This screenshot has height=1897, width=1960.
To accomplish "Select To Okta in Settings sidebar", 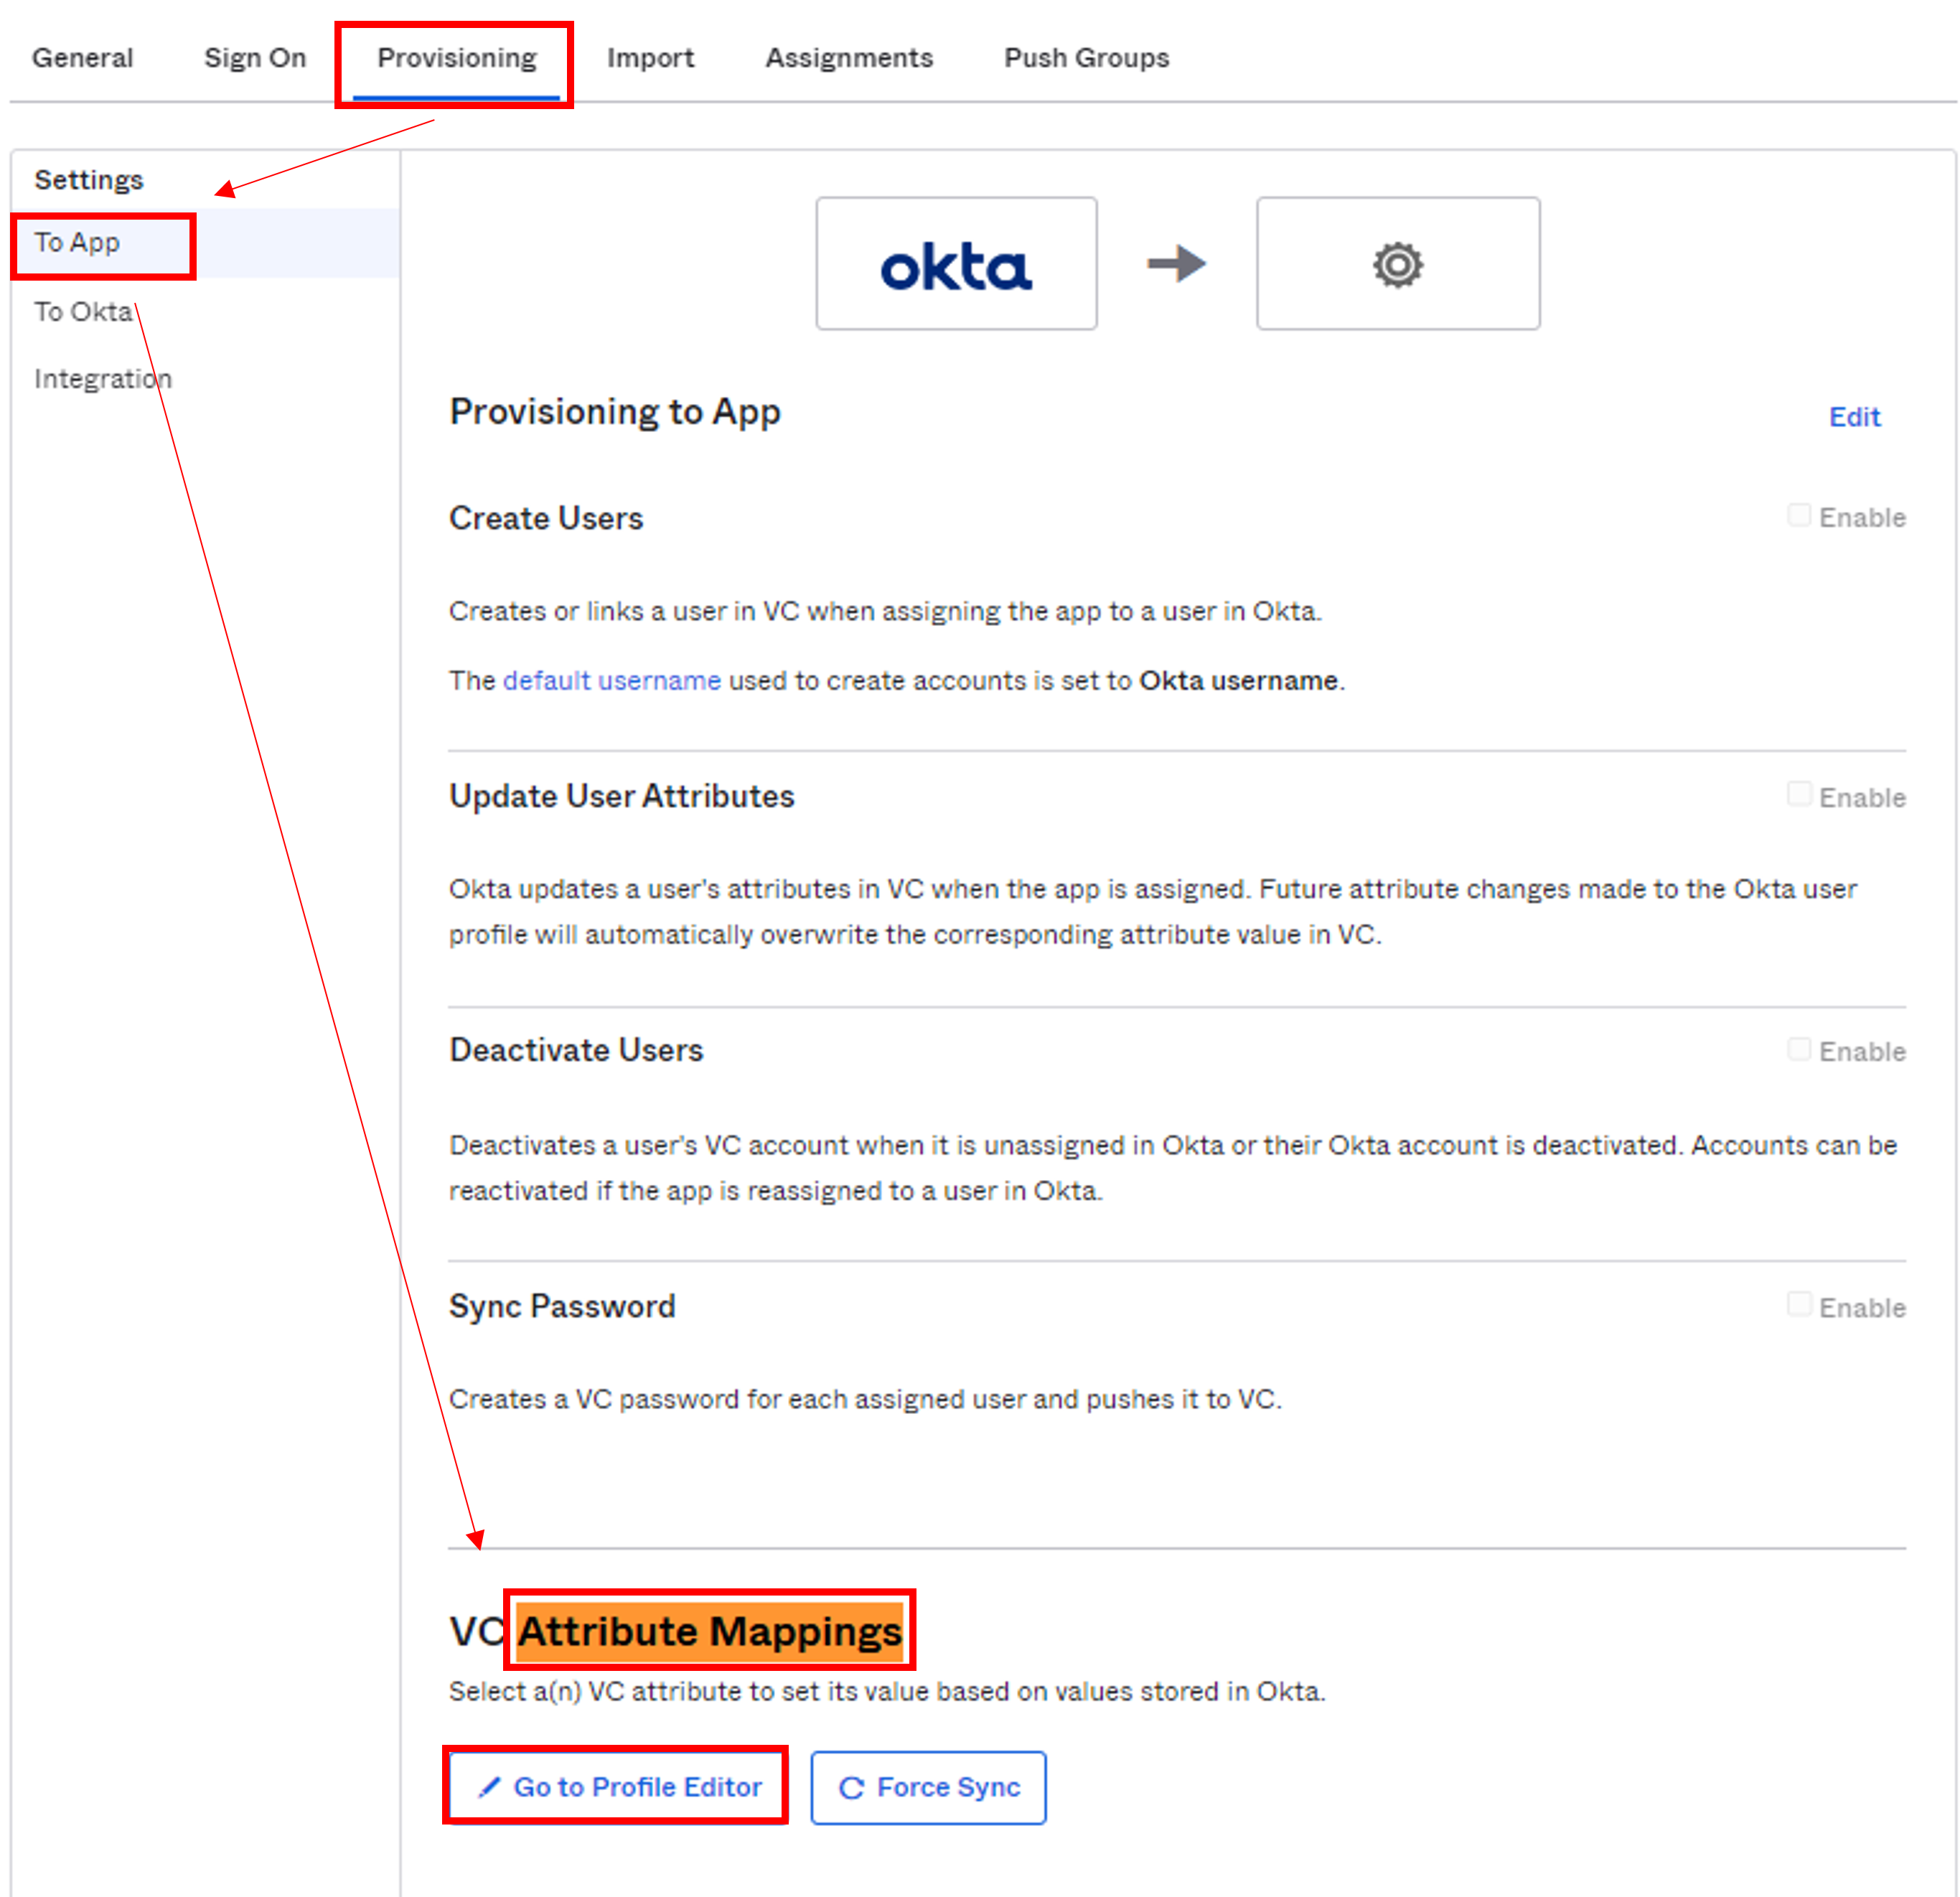I will tap(83, 312).
